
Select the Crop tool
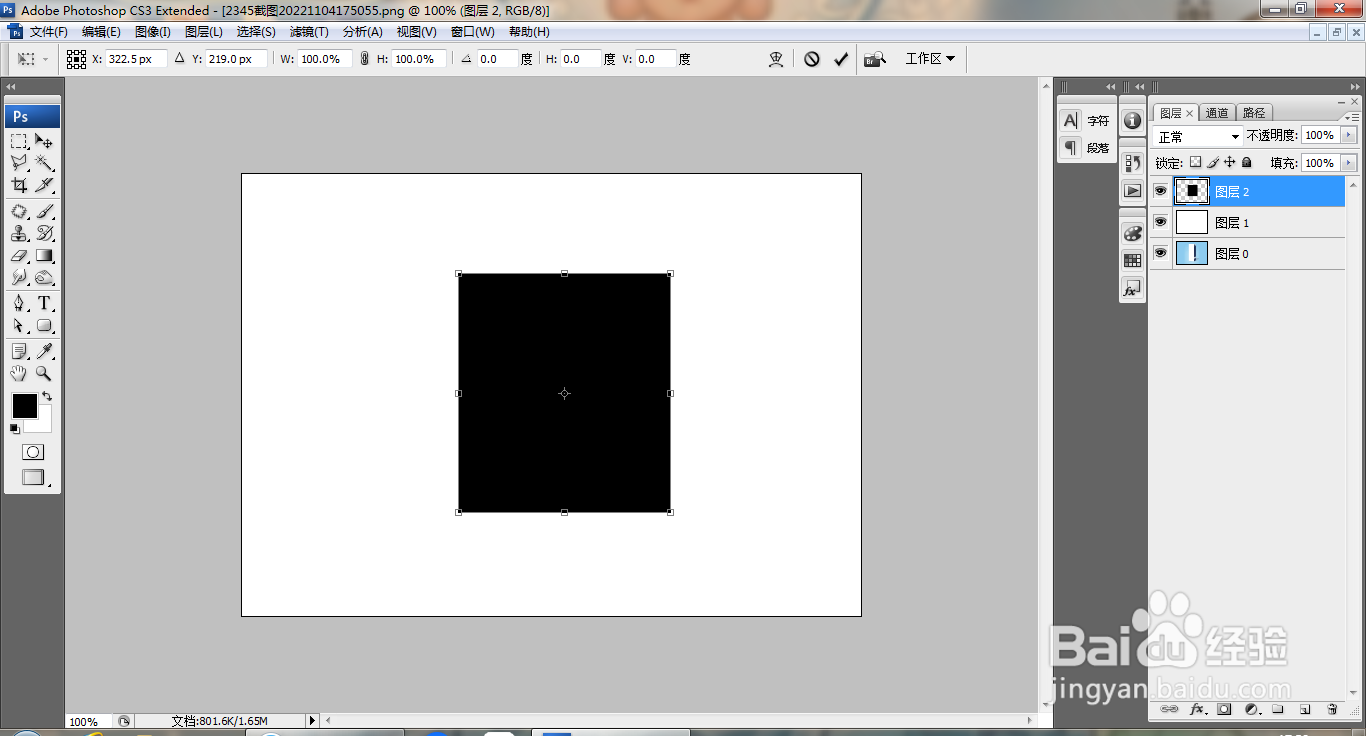click(x=19, y=185)
